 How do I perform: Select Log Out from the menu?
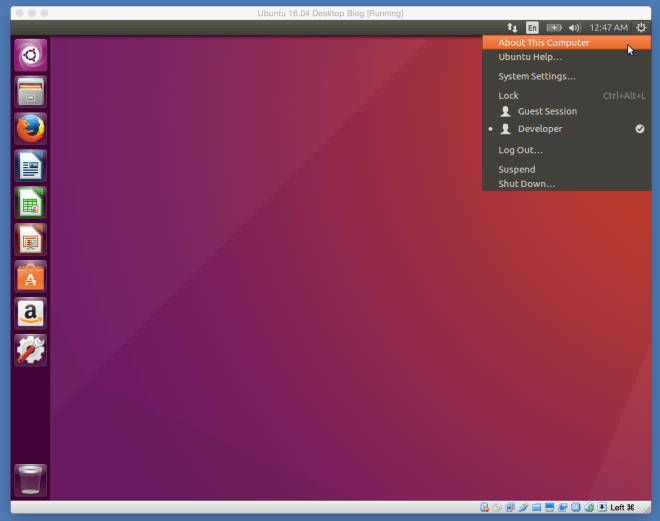click(520, 150)
